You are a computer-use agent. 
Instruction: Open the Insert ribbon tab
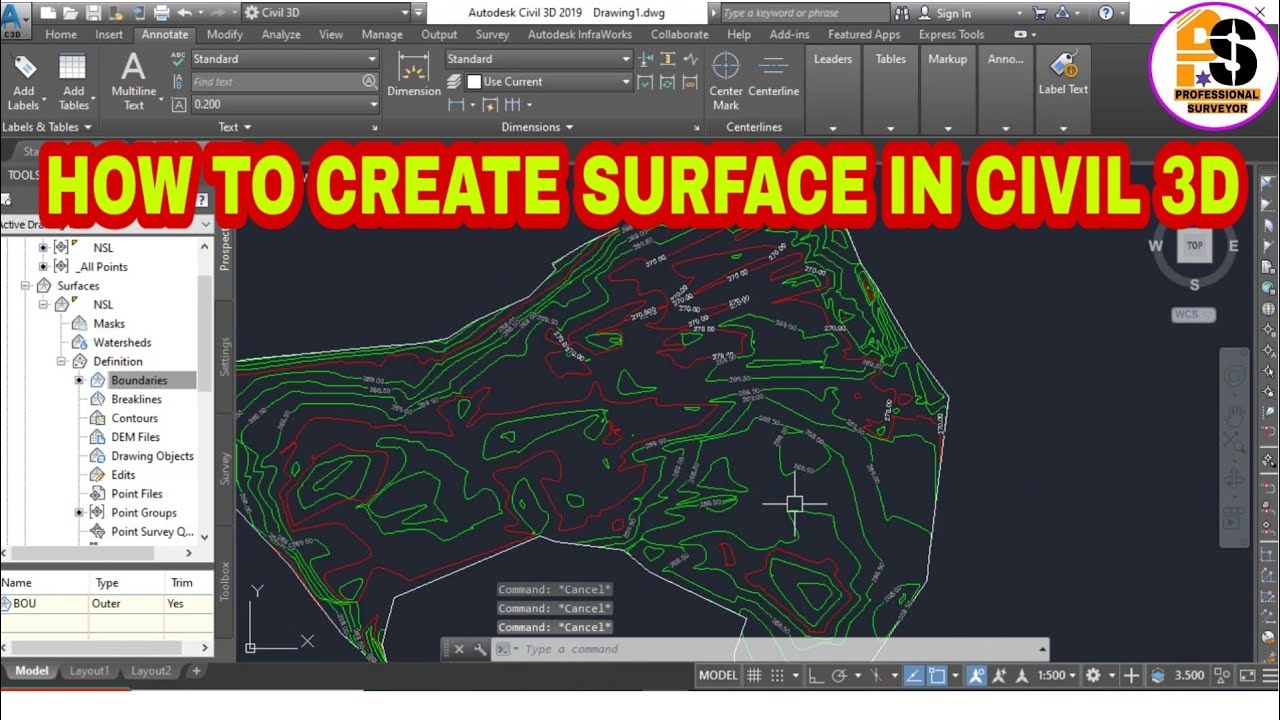109,34
